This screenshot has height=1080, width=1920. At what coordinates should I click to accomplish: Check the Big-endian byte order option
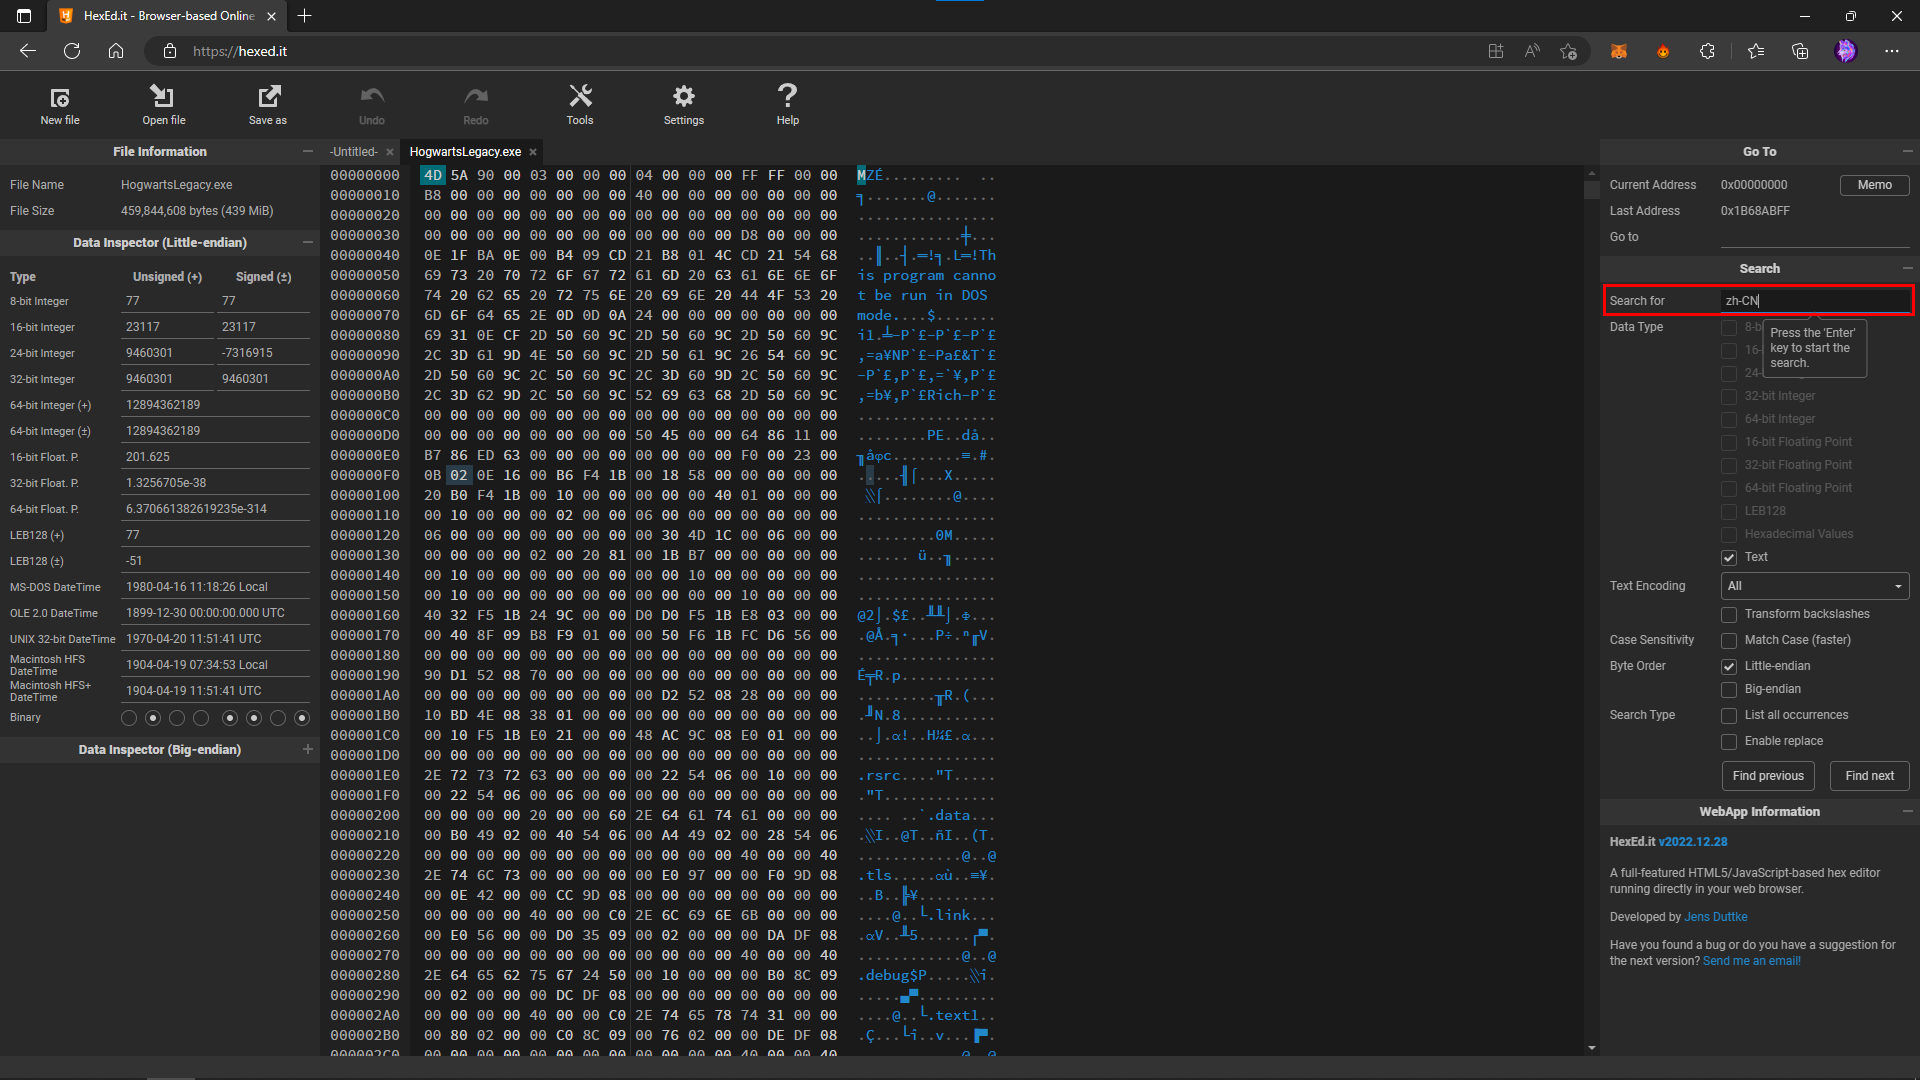(1728, 689)
